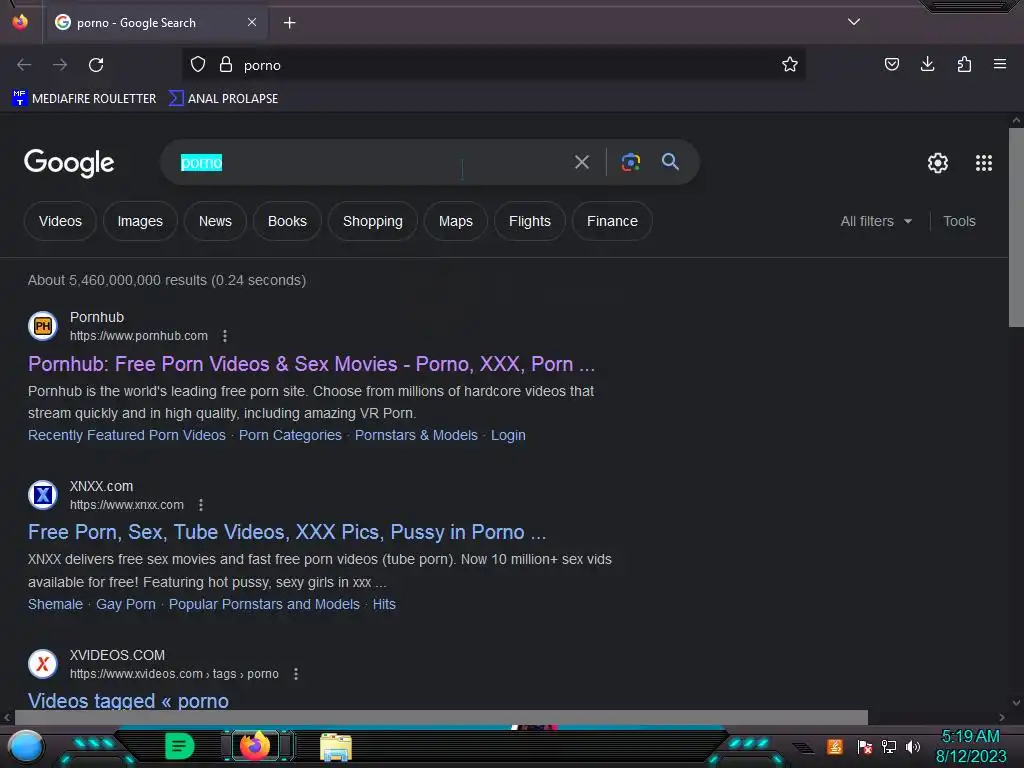1024x768 pixels.
Task: Open Google quick settings gear
Action: tap(938, 163)
